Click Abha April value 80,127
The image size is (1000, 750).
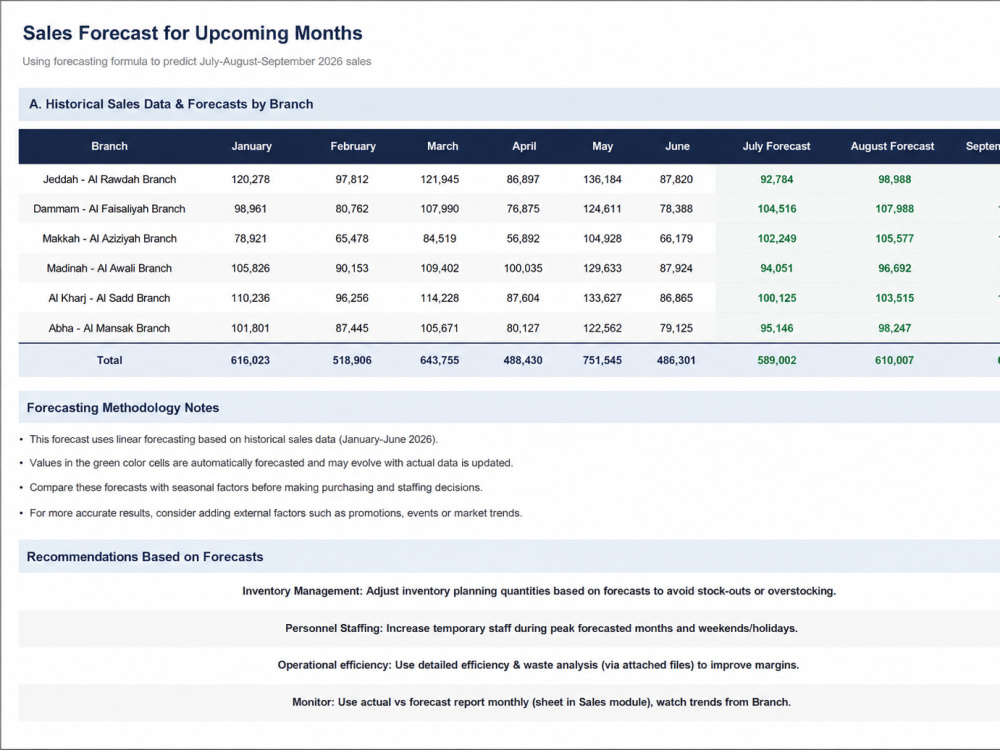click(523, 328)
